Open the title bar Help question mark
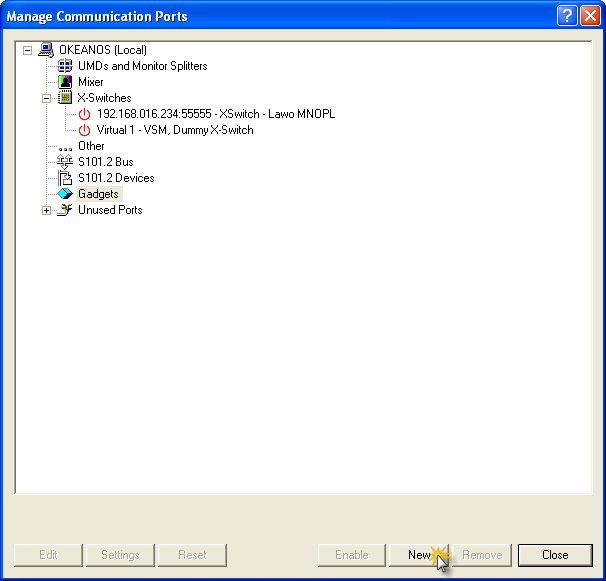Image resolution: width=606 pixels, height=581 pixels. 566,16
